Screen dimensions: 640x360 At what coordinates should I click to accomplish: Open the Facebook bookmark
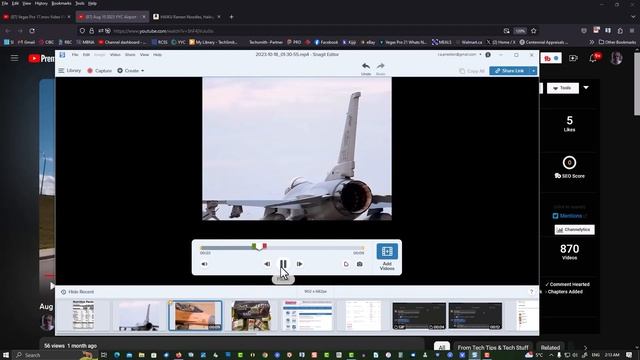326,42
